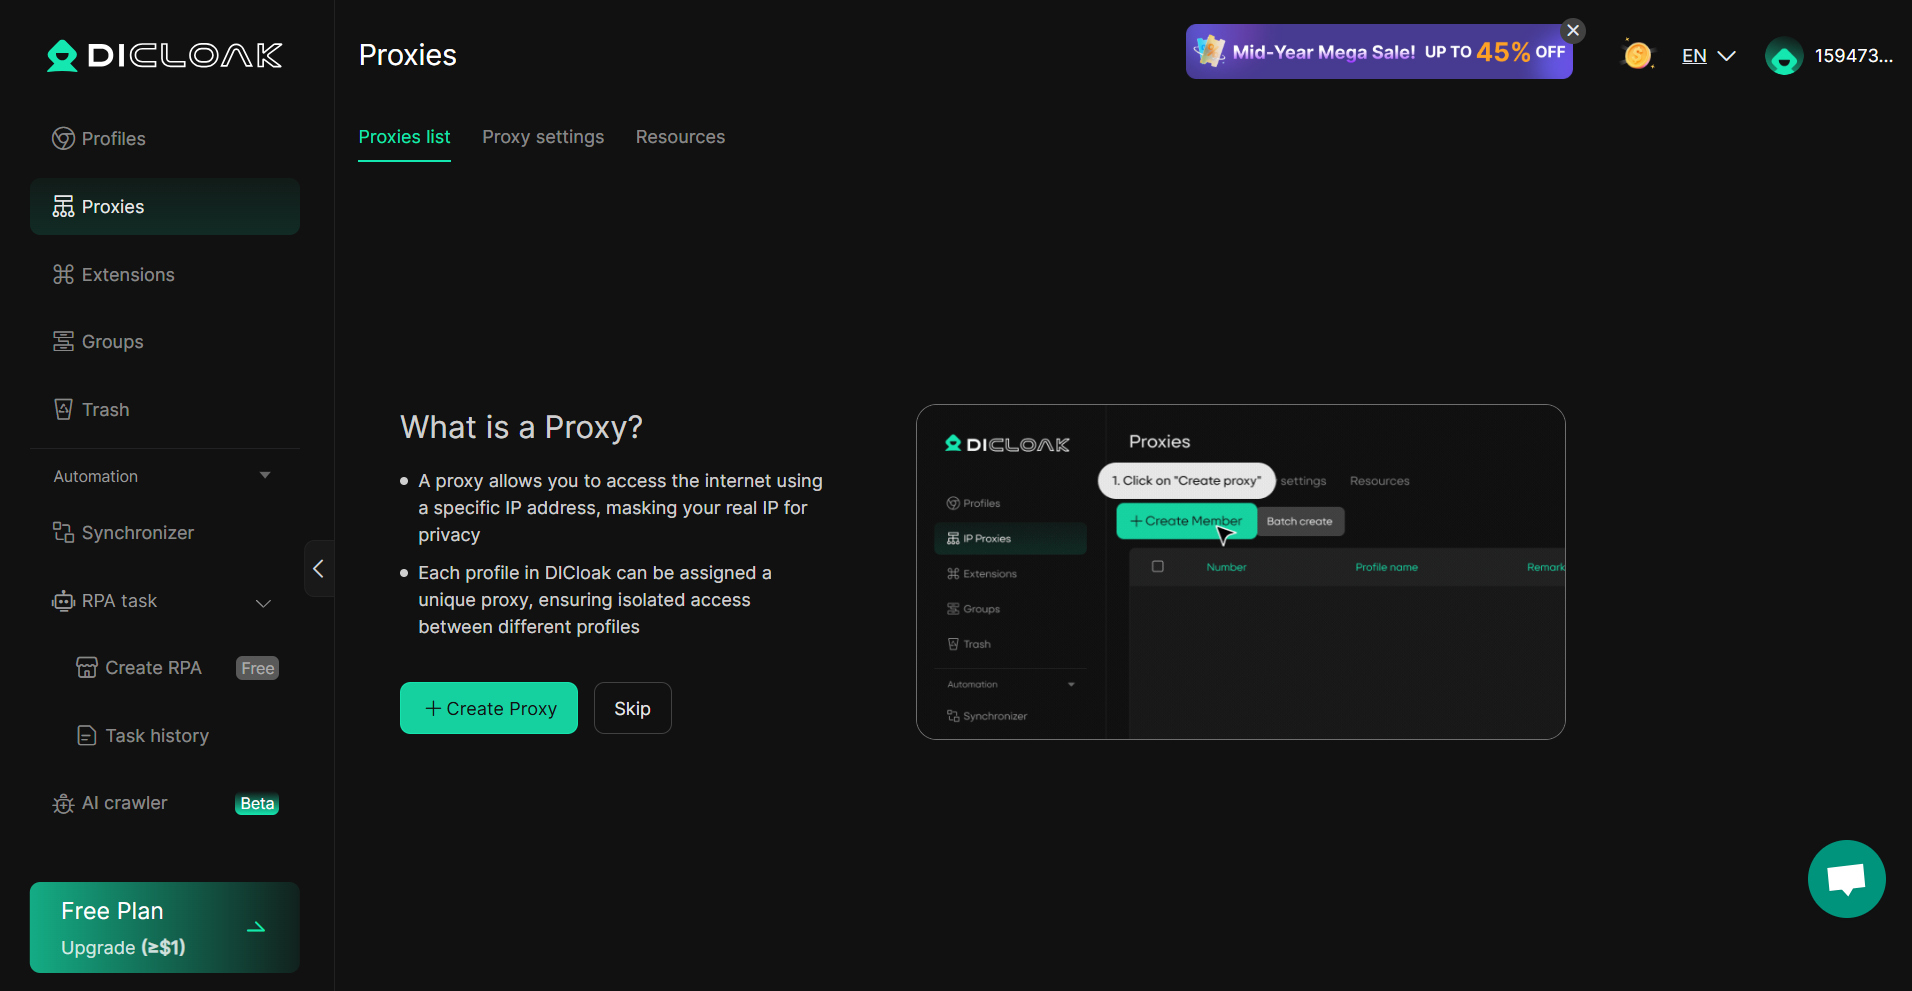Click the gold coin rewards icon
Screen dimensions: 1912x991
pos(1637,55)
